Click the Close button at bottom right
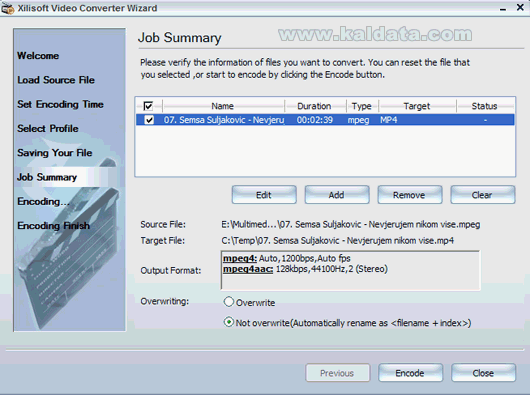This screenshot has height=395, width=530. coord(483,373)
